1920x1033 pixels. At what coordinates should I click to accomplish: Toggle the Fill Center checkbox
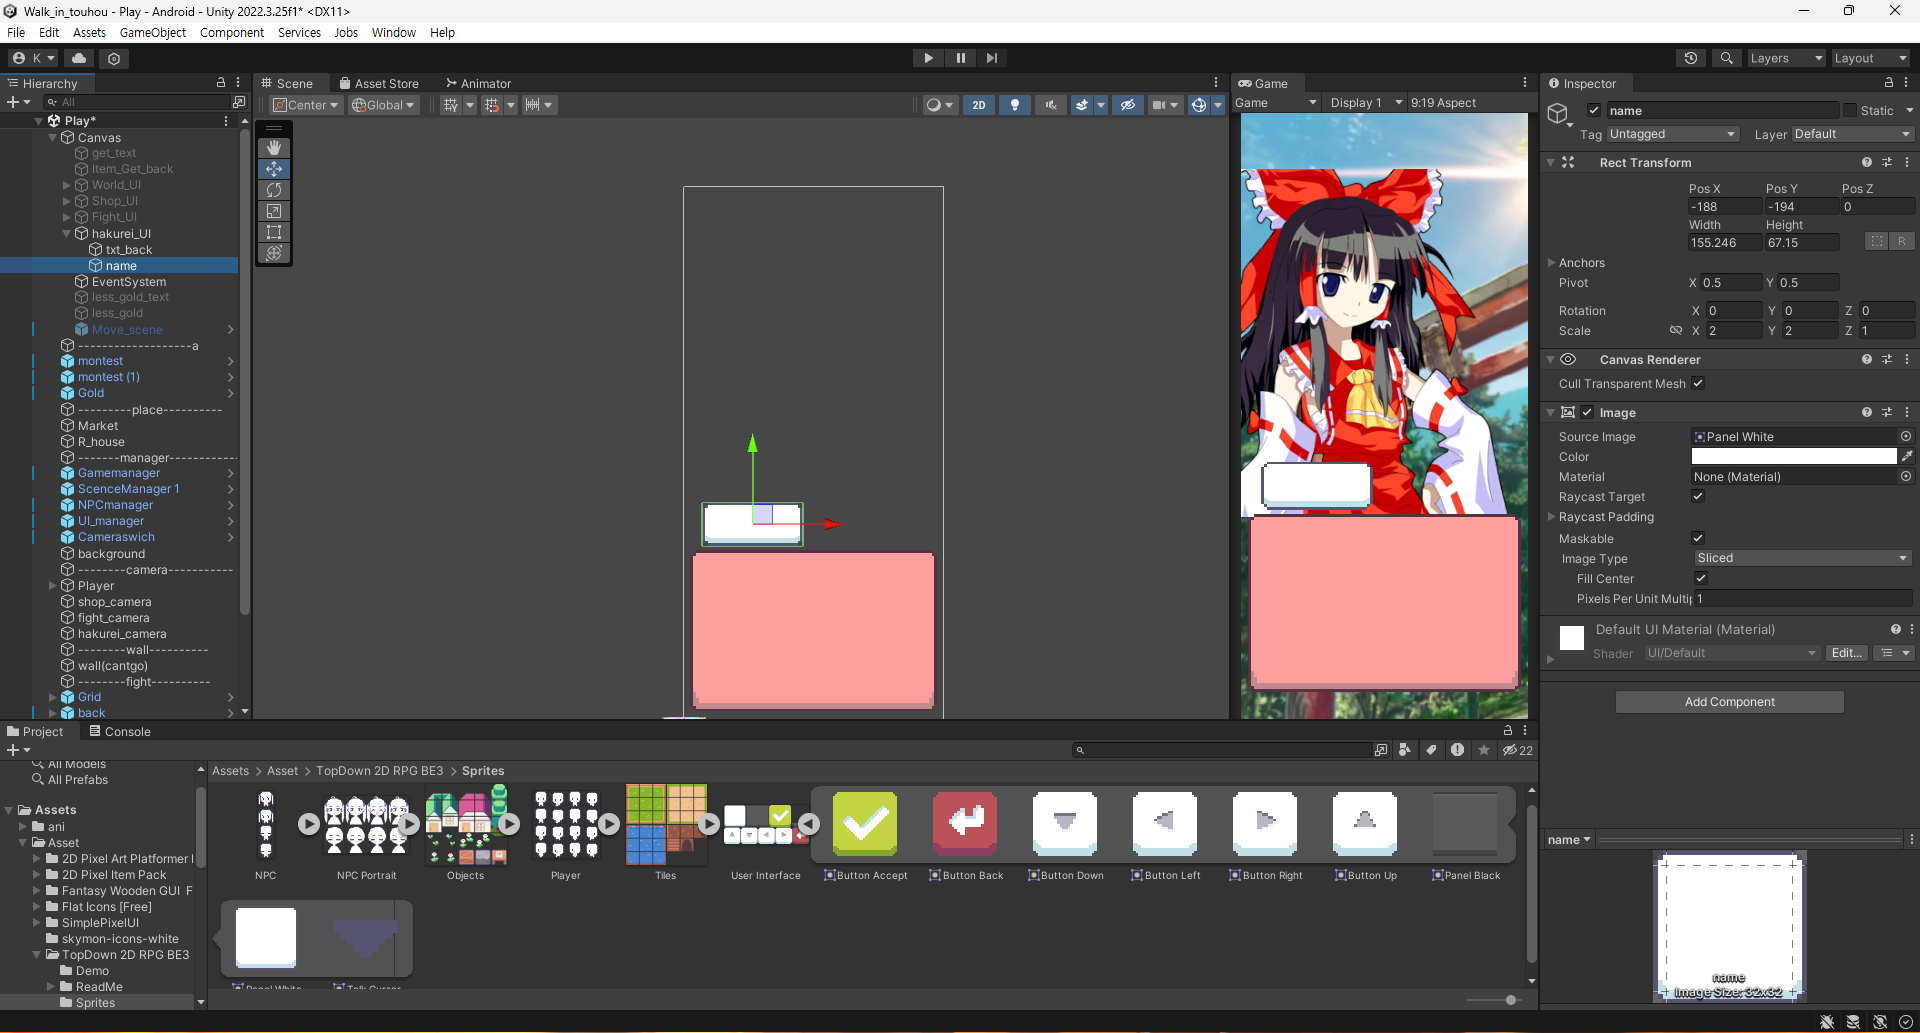coord(1701,579)
